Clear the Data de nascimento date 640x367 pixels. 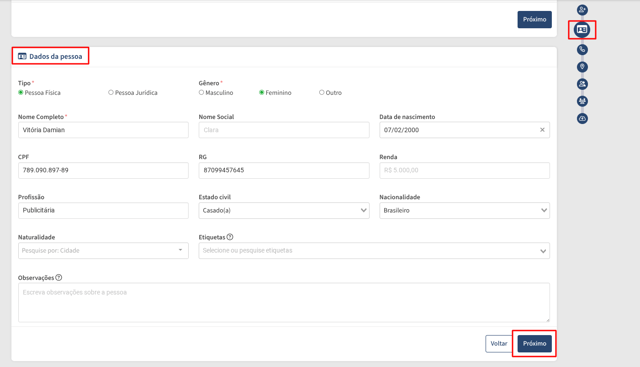(542, 130)
